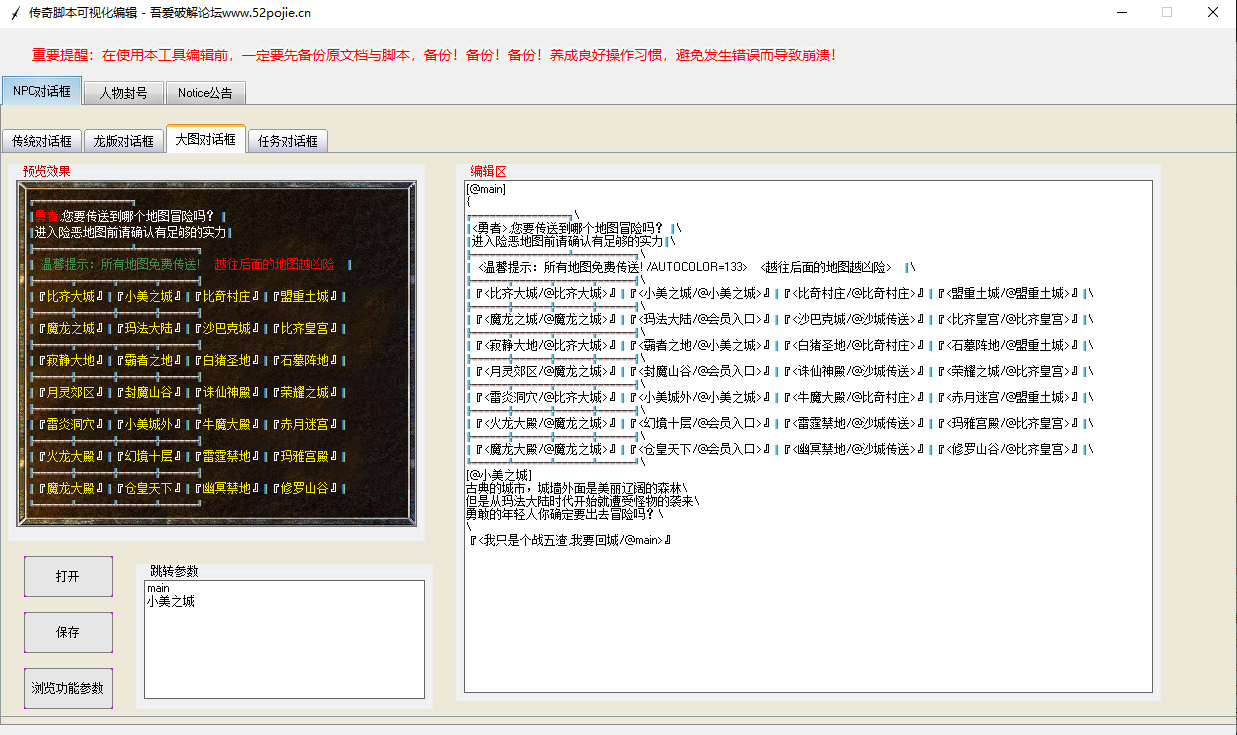
Task: Click 玛雅宫殿 link in preview
Action: point(305,456)
